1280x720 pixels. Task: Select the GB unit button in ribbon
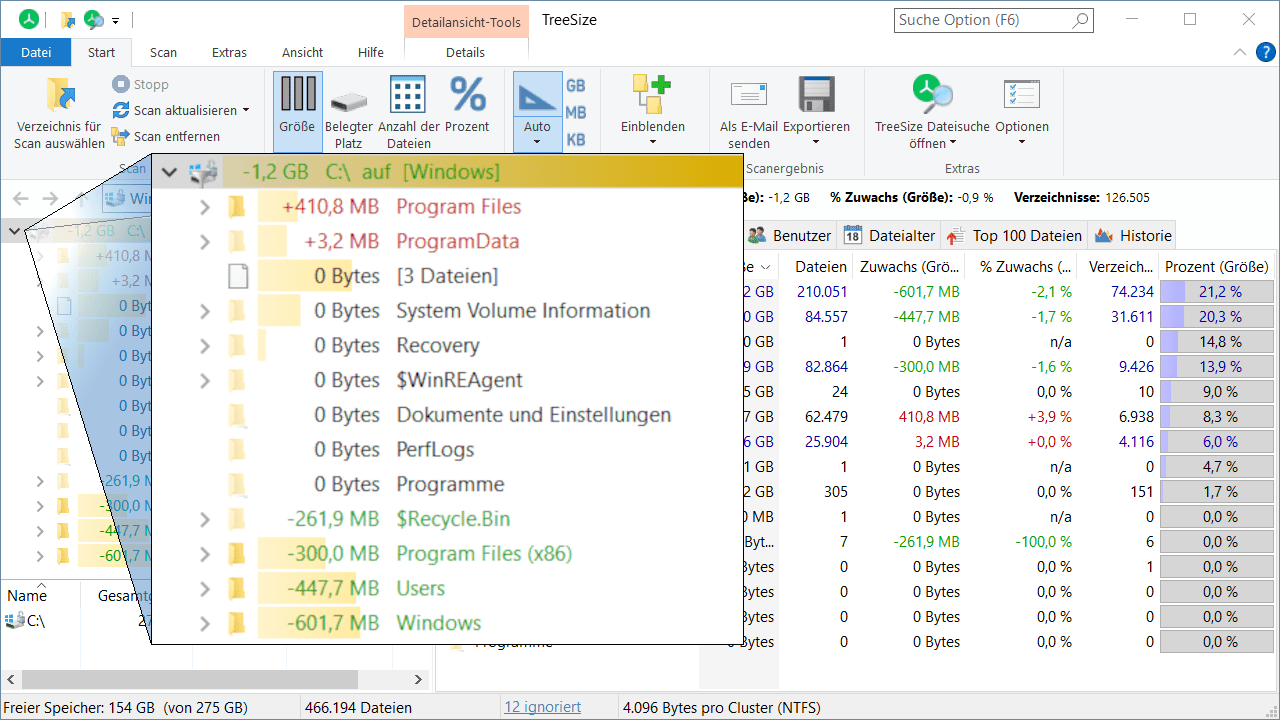tap(576, 86)
